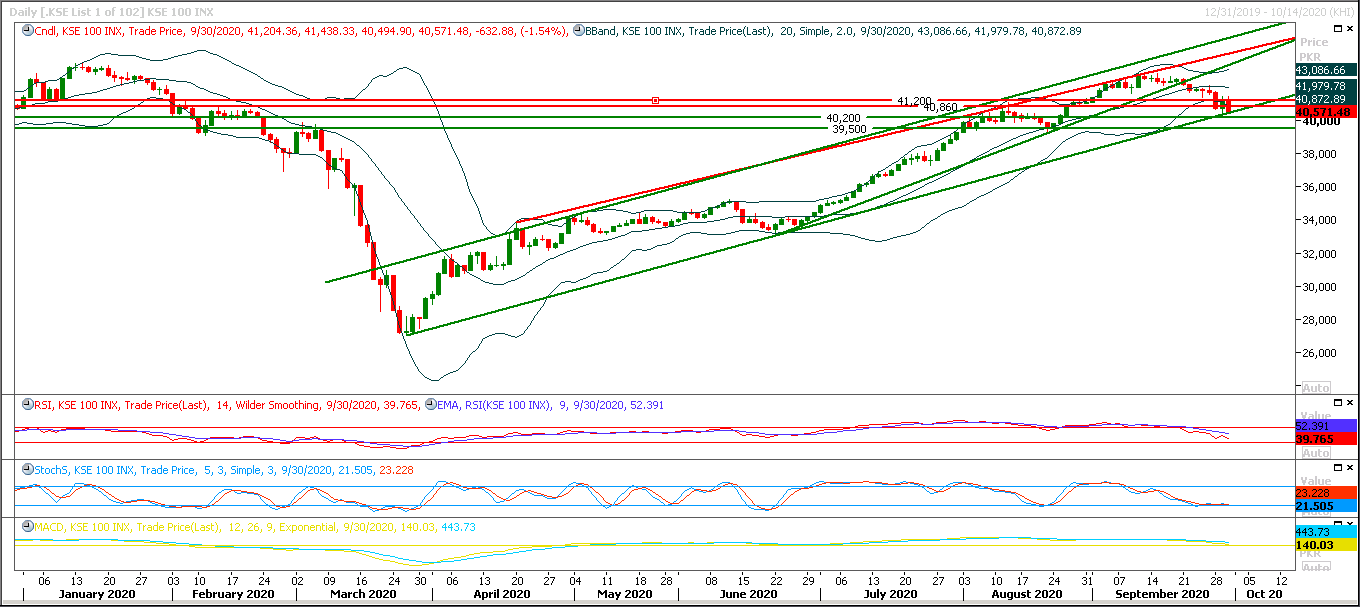Viewport: 1360px width, 607px height.
Task: Click the Auto scale button in MACD pane
Action: pyautogui.click(x=1316, y=568)
